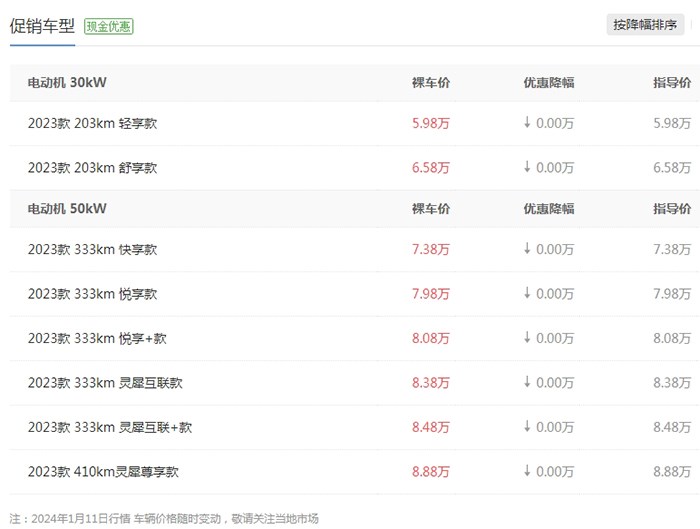
Task: Click the down arrow icon in 灵犀互联款 row
Action: 527,382
